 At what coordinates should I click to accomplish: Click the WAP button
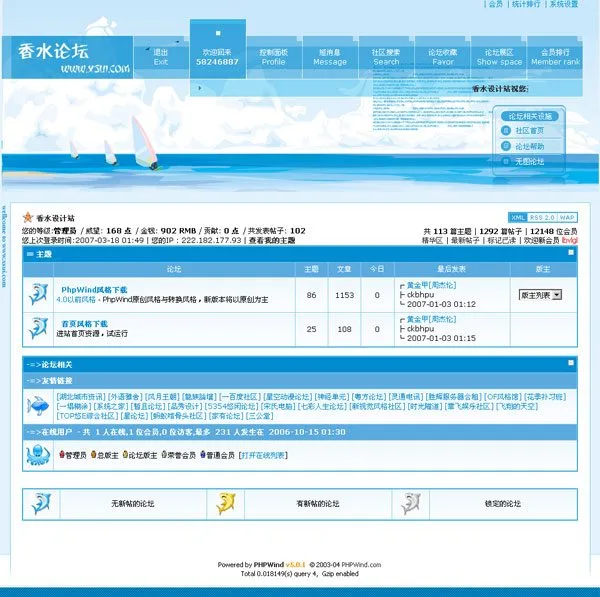pos(567,217)
